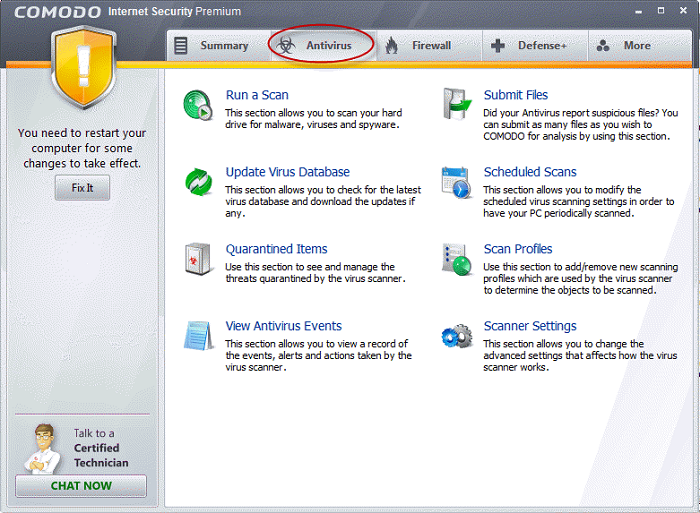Click the certified technician avatar image
This screenshot has width=700, height=513.
click(x=39, y=447)
